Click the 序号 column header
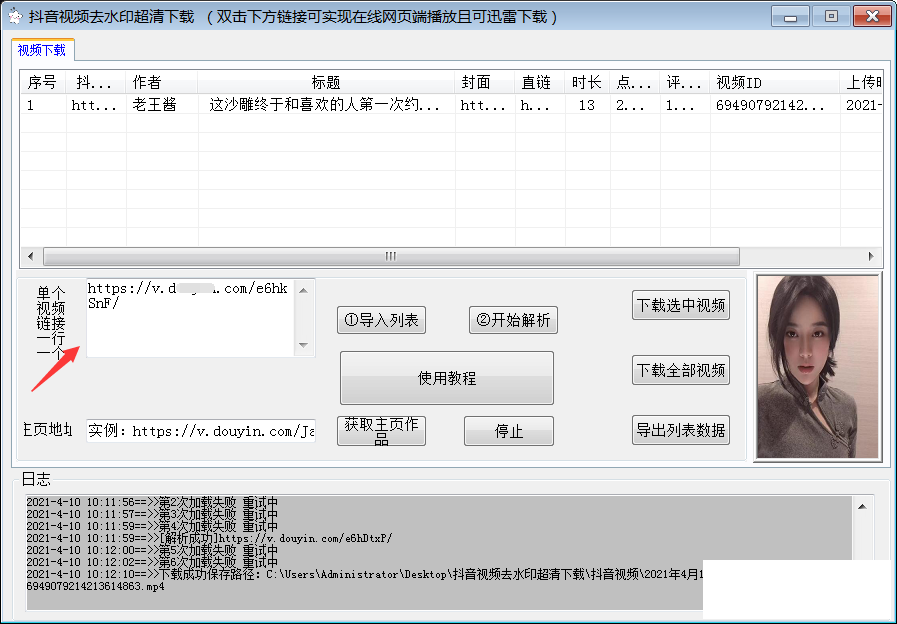Screen dimensions: 897x624 tap(42, 82)
